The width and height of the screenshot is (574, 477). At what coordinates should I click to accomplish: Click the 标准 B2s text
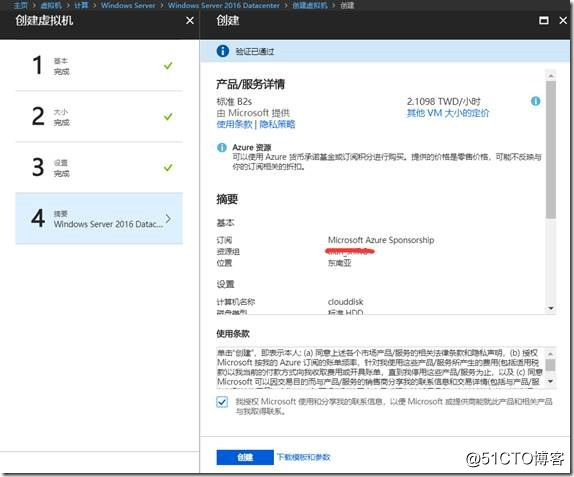(x=234, y=101)
